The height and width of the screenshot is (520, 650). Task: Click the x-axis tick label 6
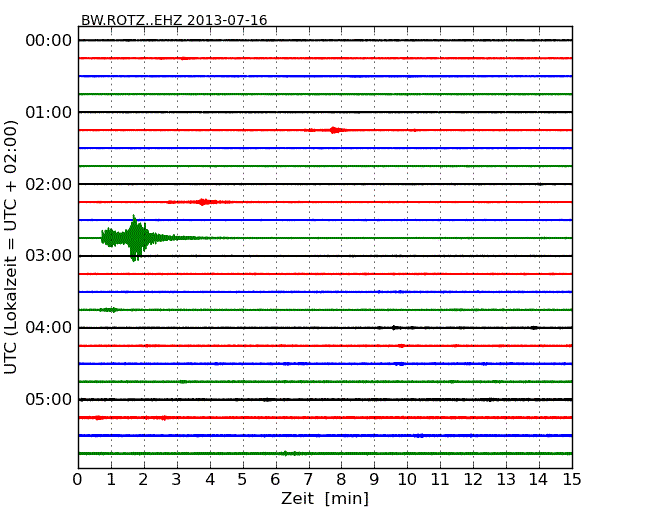click(275, 480)
